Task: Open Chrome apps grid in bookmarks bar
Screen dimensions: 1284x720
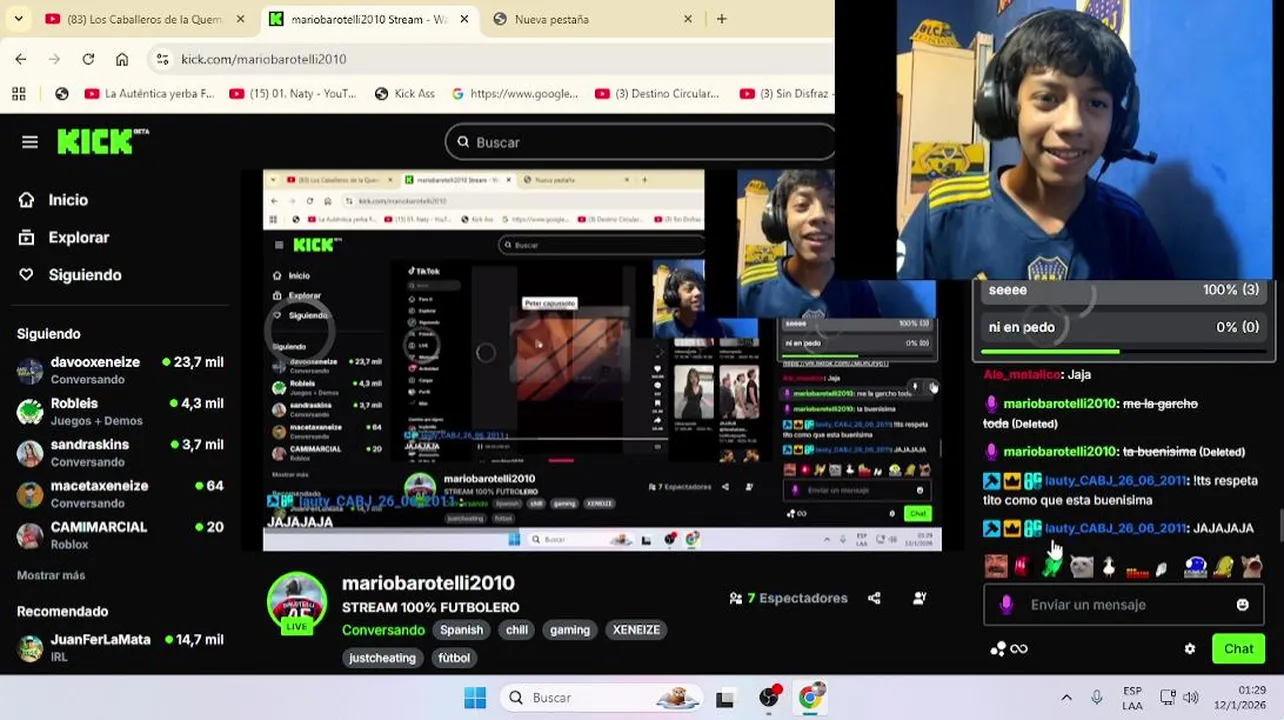Action: pos(19,93)
